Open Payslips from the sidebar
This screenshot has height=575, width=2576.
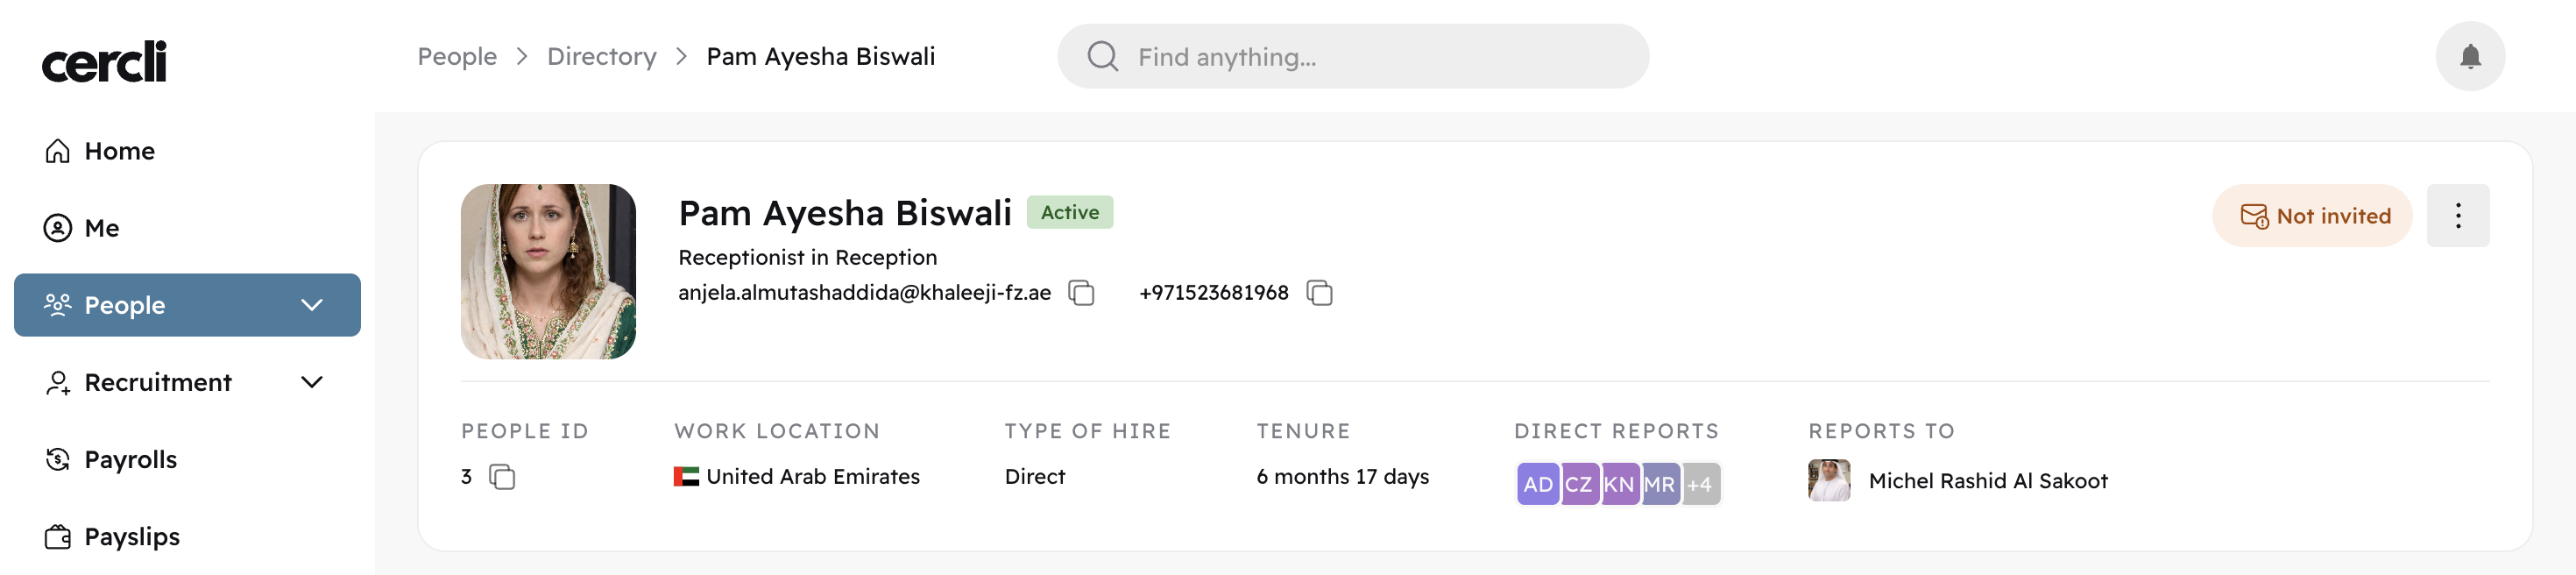[131, 537]
